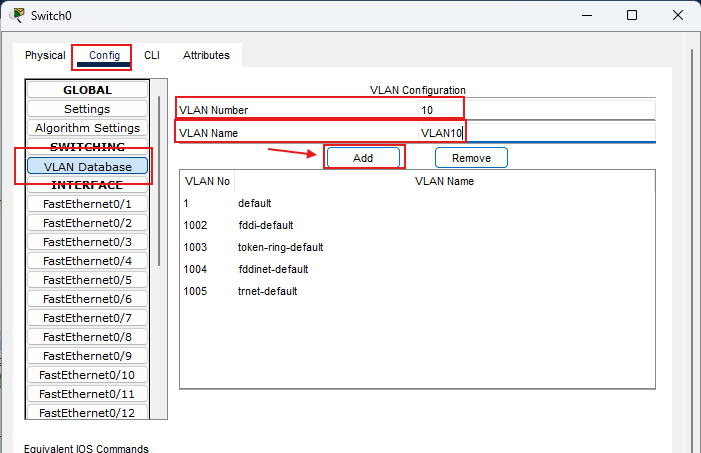
Task: Select VLAN Database in sidebar
Action: click(88, 166)
